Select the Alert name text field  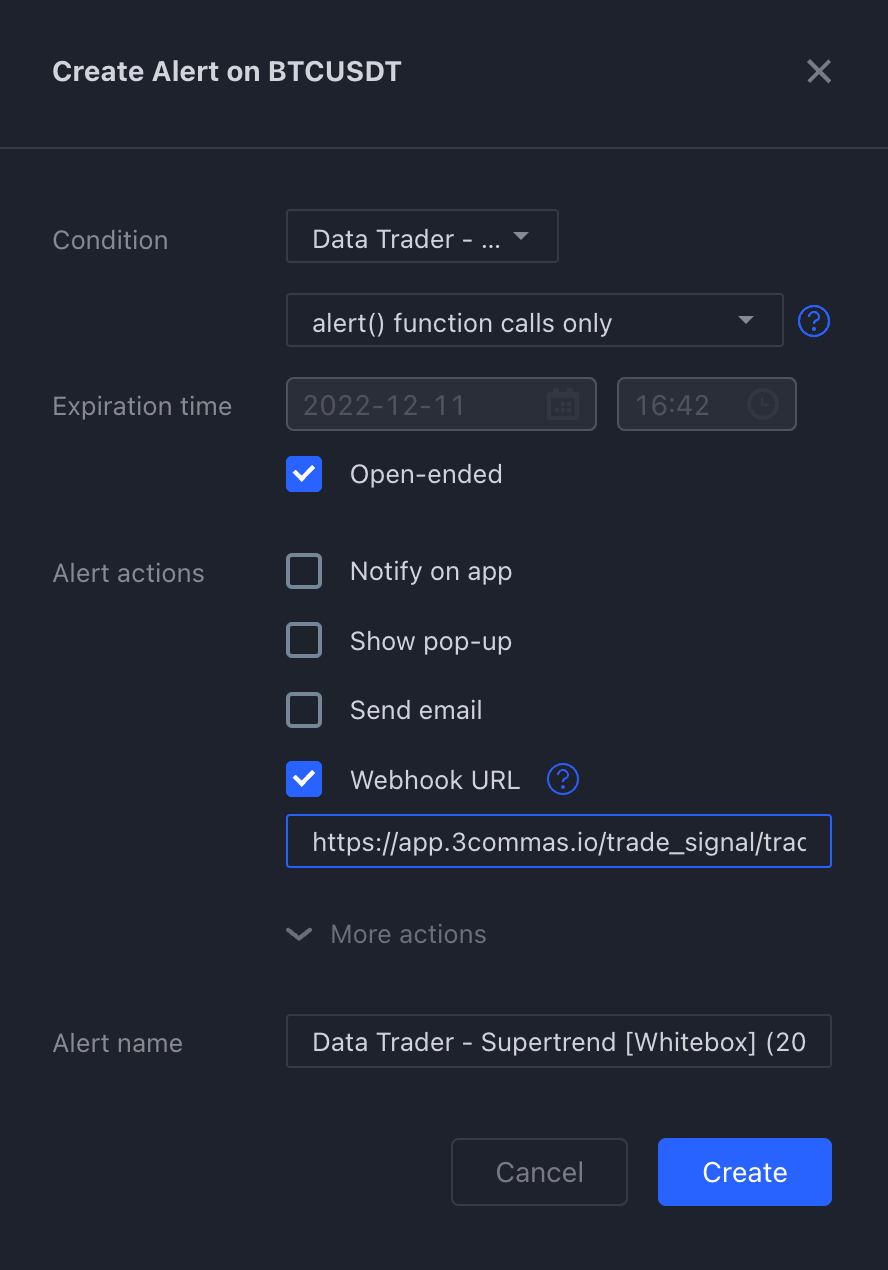pos(558,1041)
